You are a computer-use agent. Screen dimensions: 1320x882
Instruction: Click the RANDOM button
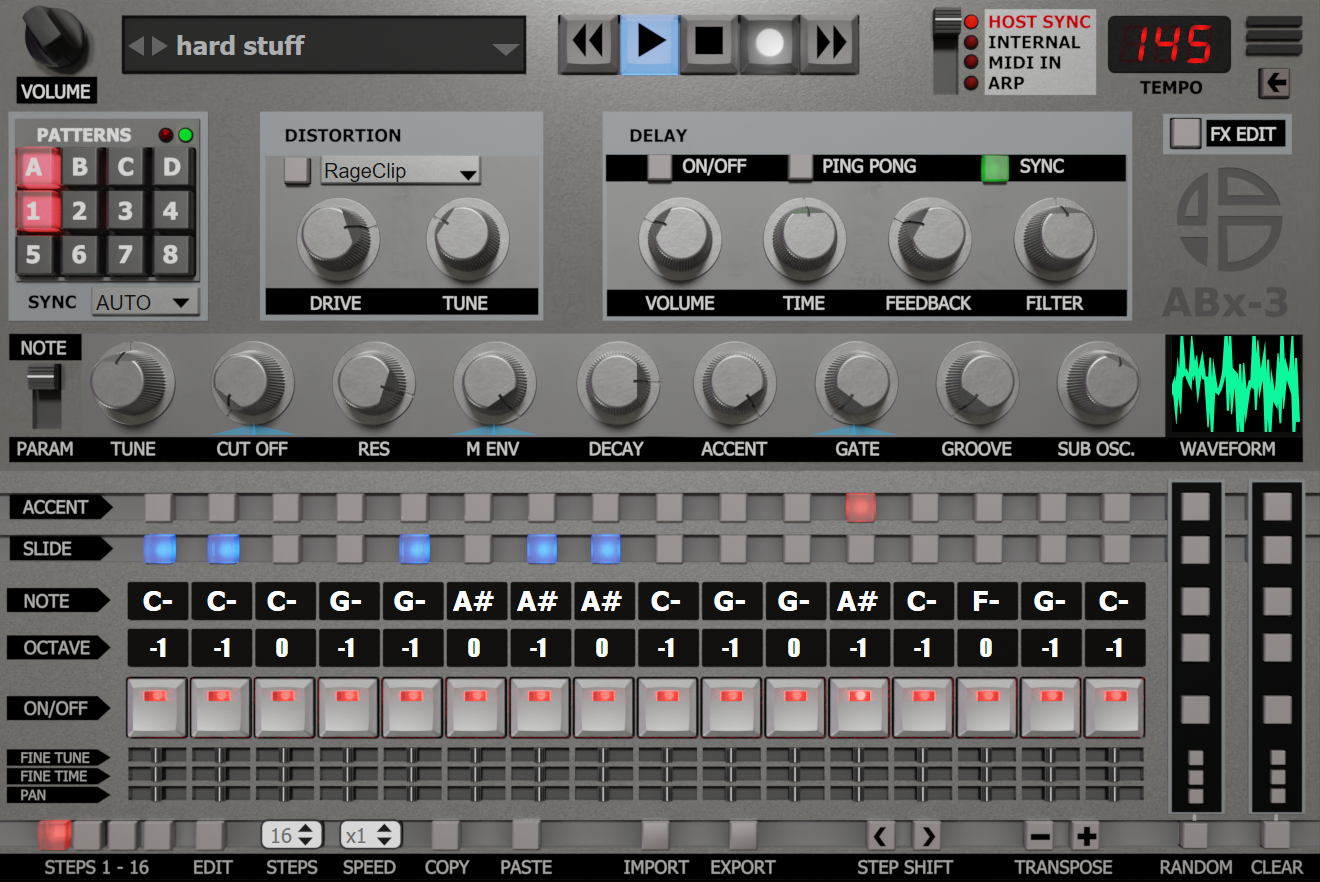coord(1194,835)
